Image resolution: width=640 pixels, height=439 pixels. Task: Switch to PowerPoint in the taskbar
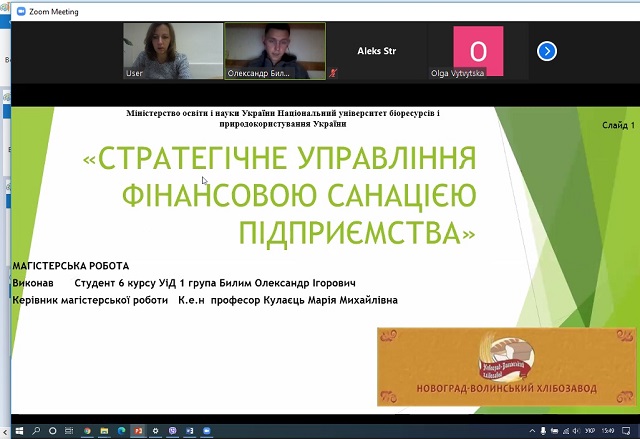(x=138, y=431)
